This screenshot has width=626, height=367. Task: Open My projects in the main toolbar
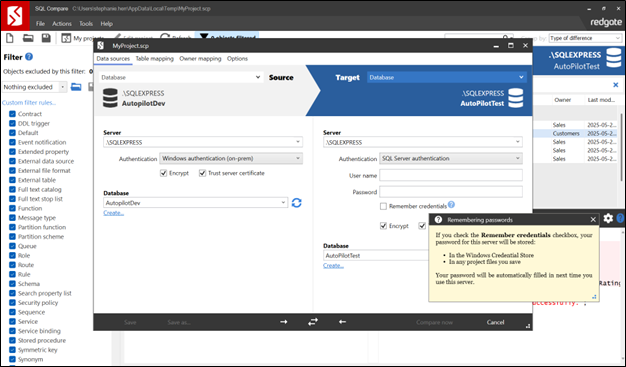point(82,38)
